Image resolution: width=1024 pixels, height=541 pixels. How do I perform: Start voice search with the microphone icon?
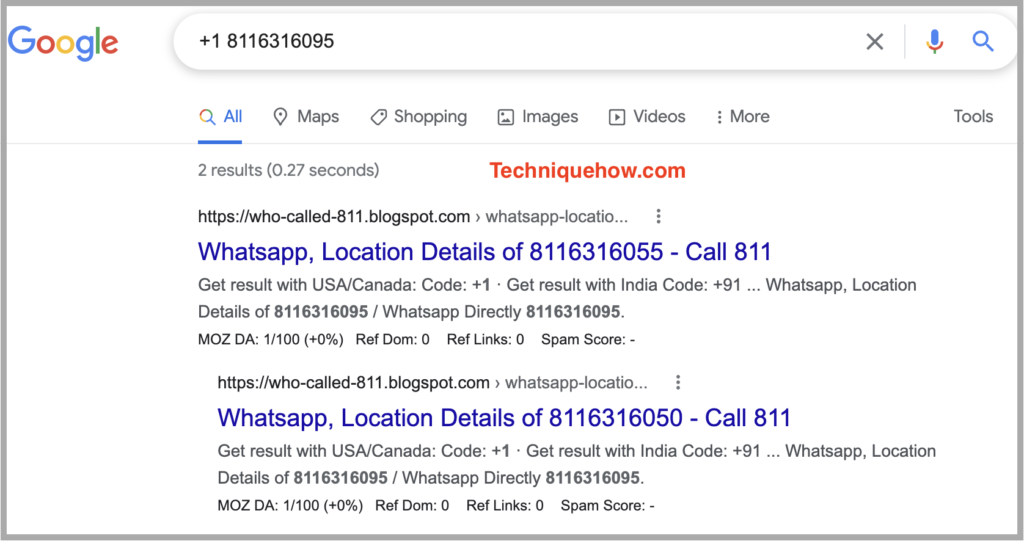pyautogui.click(x=935, y=42)
